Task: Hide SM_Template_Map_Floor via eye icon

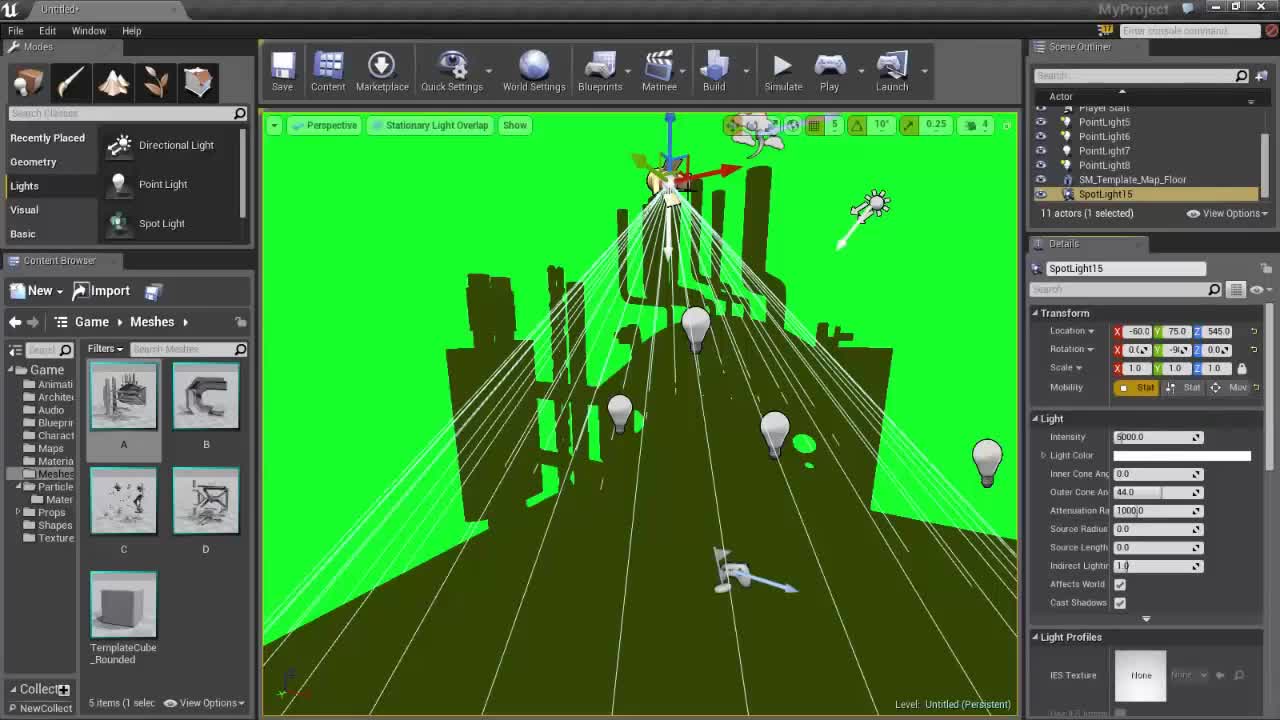Action: tap(1041, 180)
